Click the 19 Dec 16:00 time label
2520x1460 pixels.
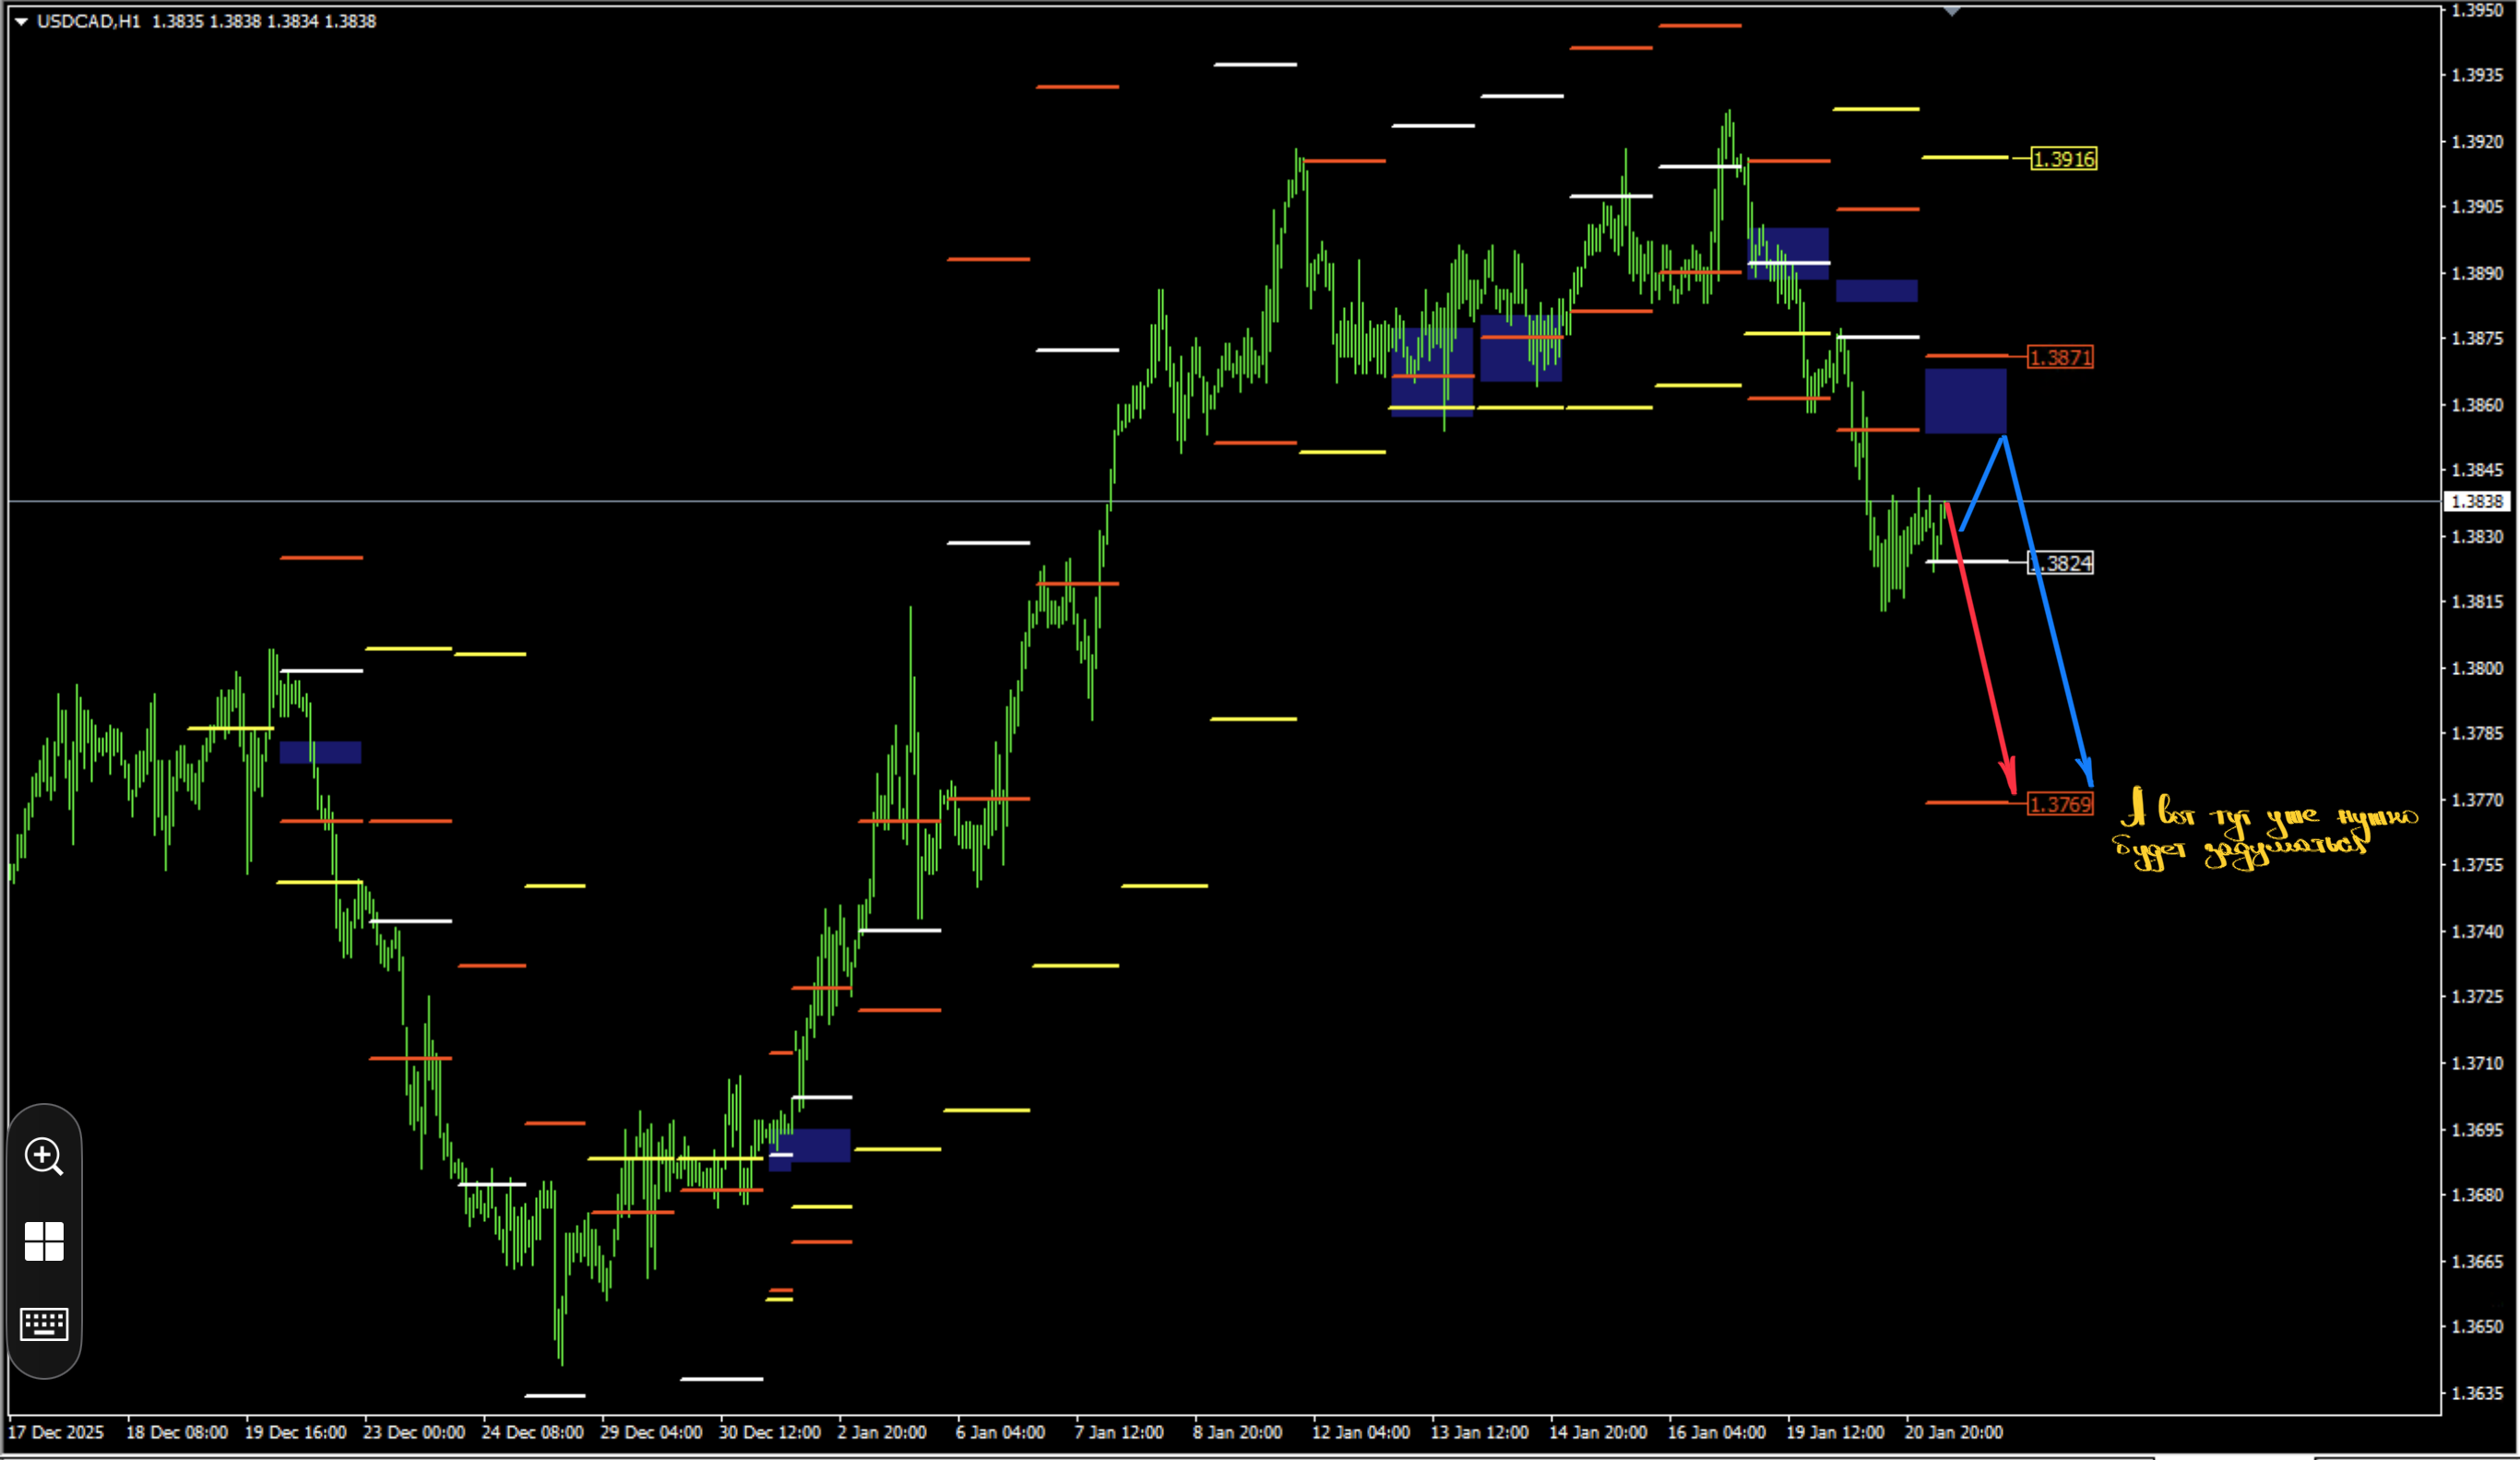coord(295,1432)
